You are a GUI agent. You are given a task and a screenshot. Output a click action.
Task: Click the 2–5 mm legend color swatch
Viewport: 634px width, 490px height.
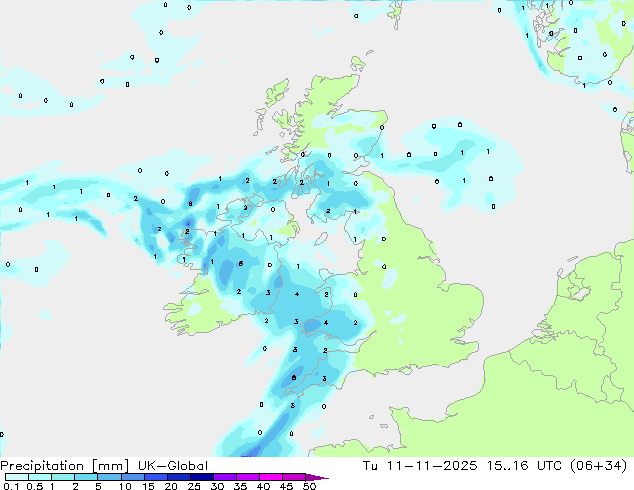(x=86, y=477)
